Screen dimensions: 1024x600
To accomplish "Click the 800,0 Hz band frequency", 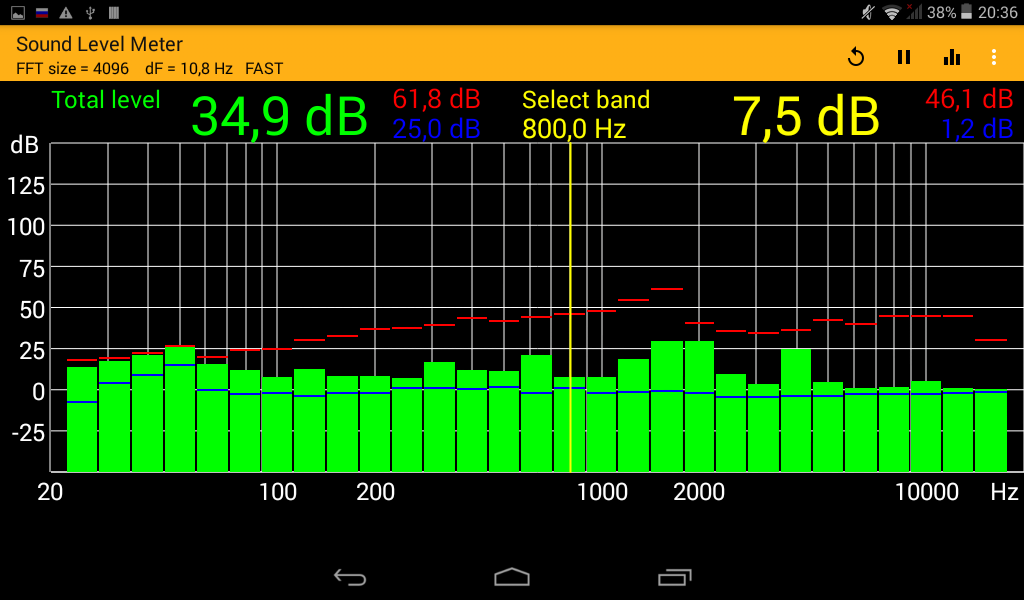I will coord(574,129).
